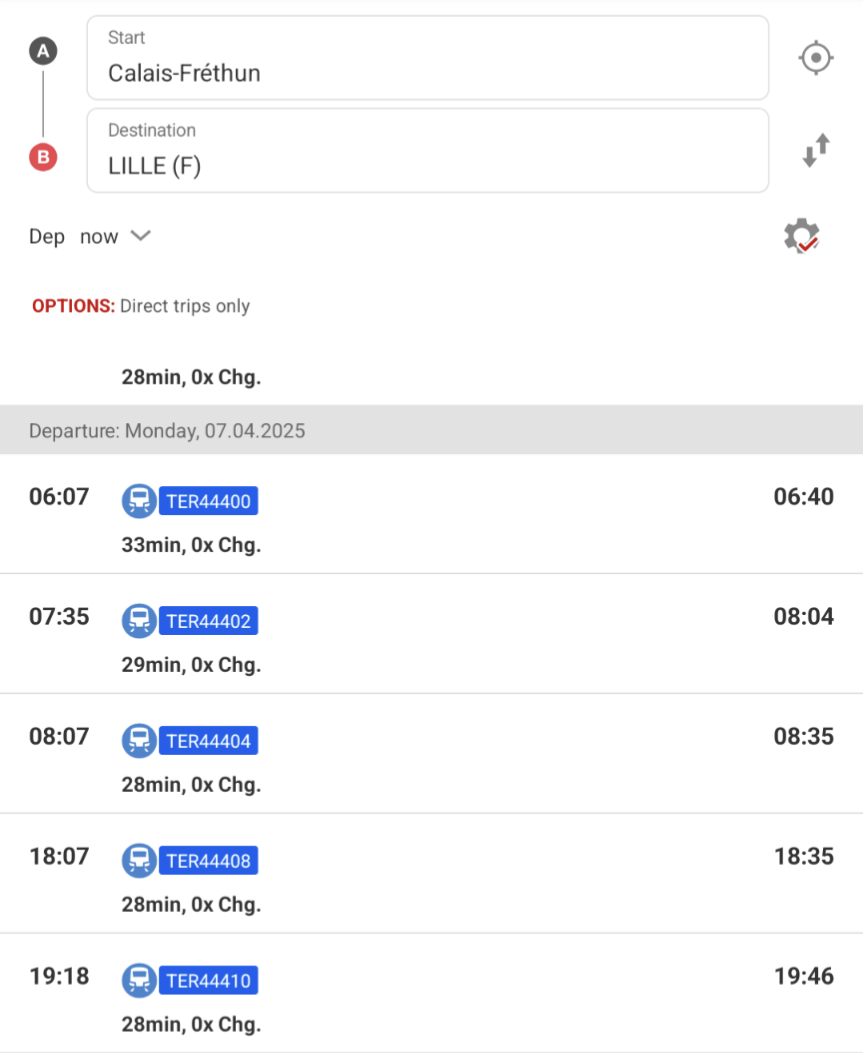Select the 08:07 departure connection

click(431, 753)
